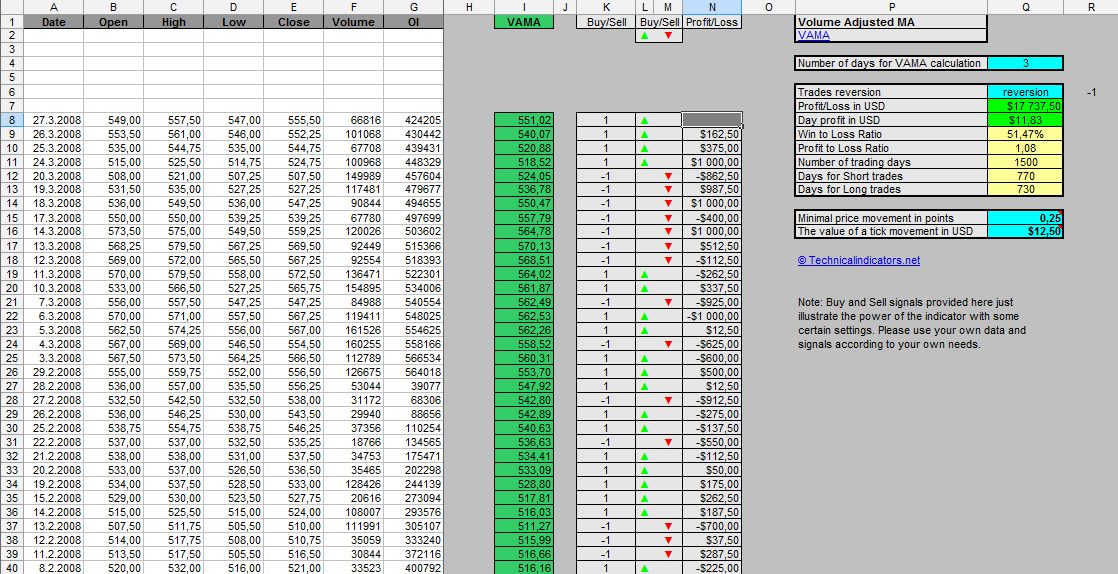Select the Day profit value $11,83
The width and height of the screenshot is (1118, 574).
pyautogui.click(x=1025, y=120)
